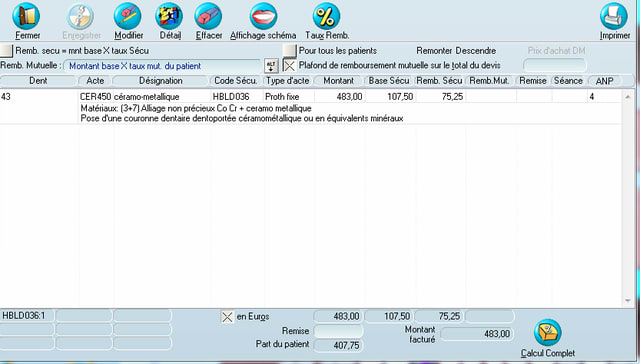
Task: Click the 107,50 base sécu cell in the row
Action: [x=390, y=97]
